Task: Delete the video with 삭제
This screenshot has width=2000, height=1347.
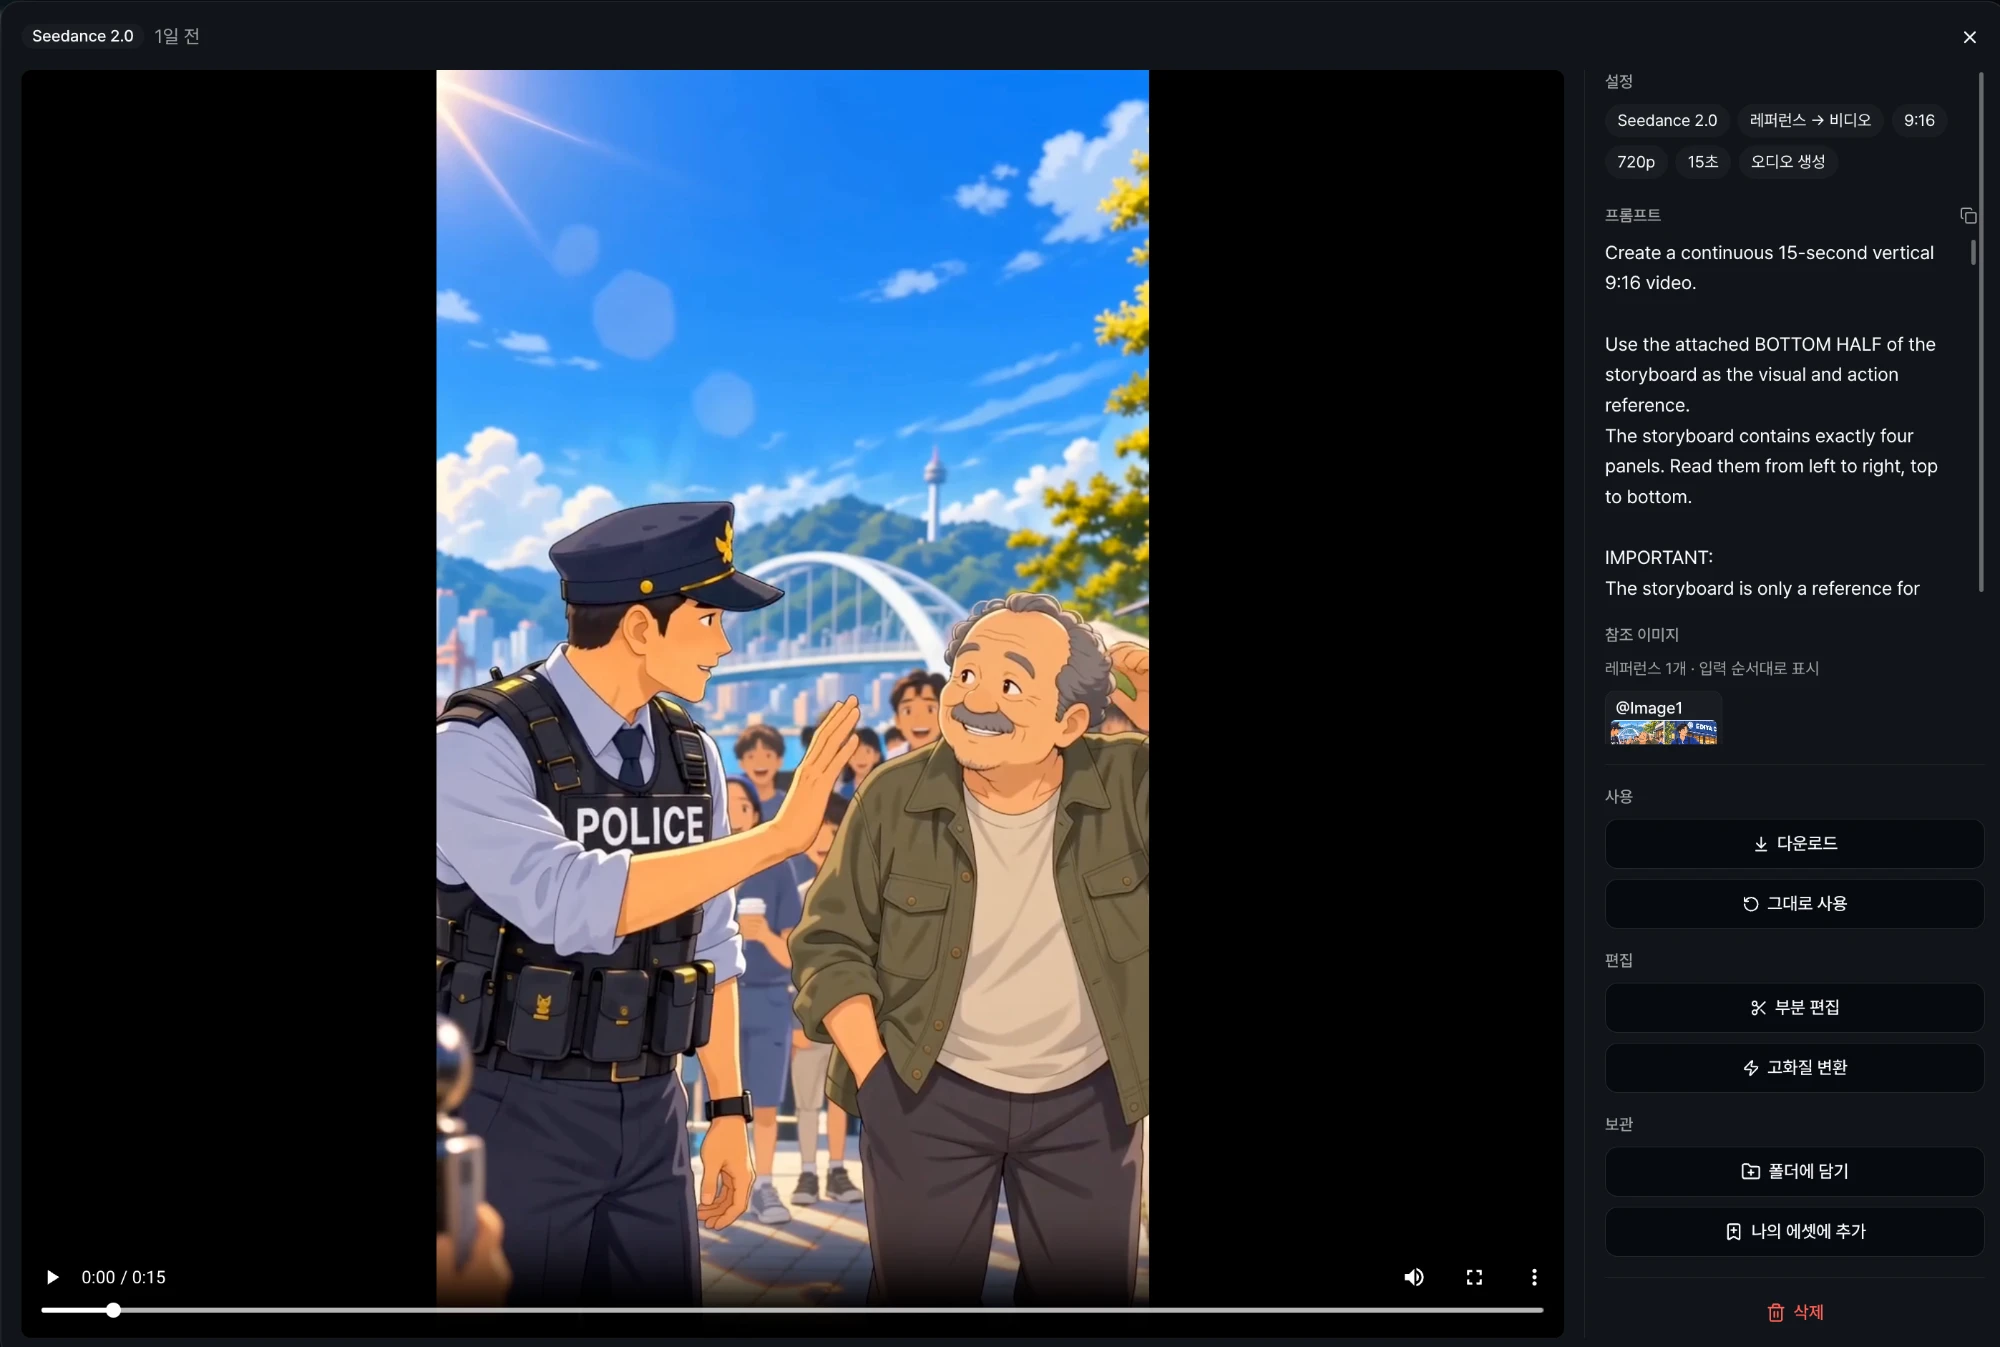Action: click(1795, 1312)
